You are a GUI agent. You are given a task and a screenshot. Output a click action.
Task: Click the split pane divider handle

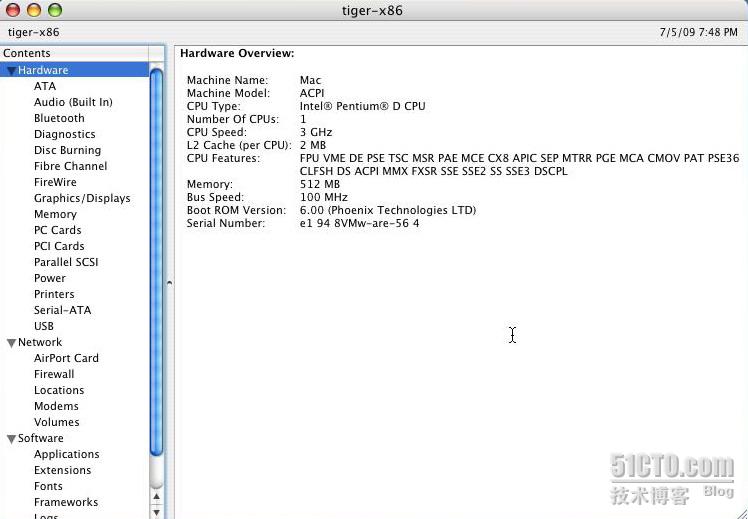(x=169, y=283)
